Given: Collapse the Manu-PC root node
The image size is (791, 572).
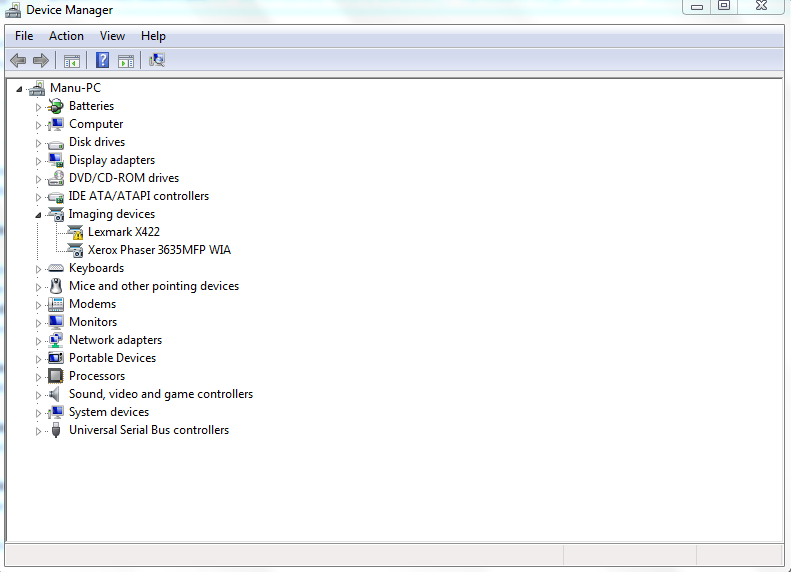Looking at the screenshot, I should coord(19,89).
